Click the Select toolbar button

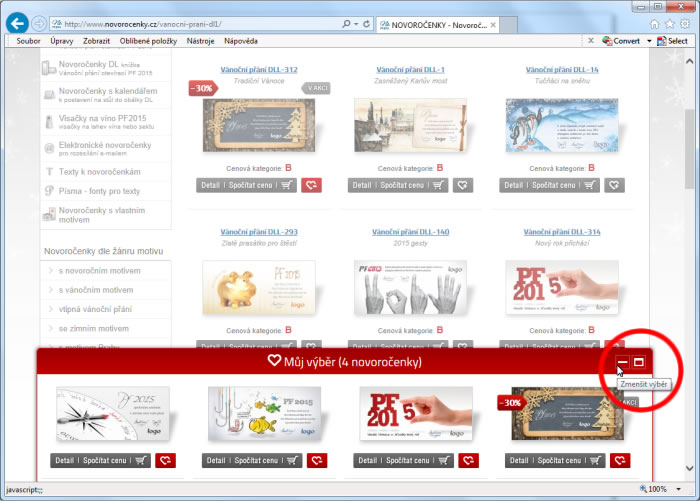pos(672,41)
